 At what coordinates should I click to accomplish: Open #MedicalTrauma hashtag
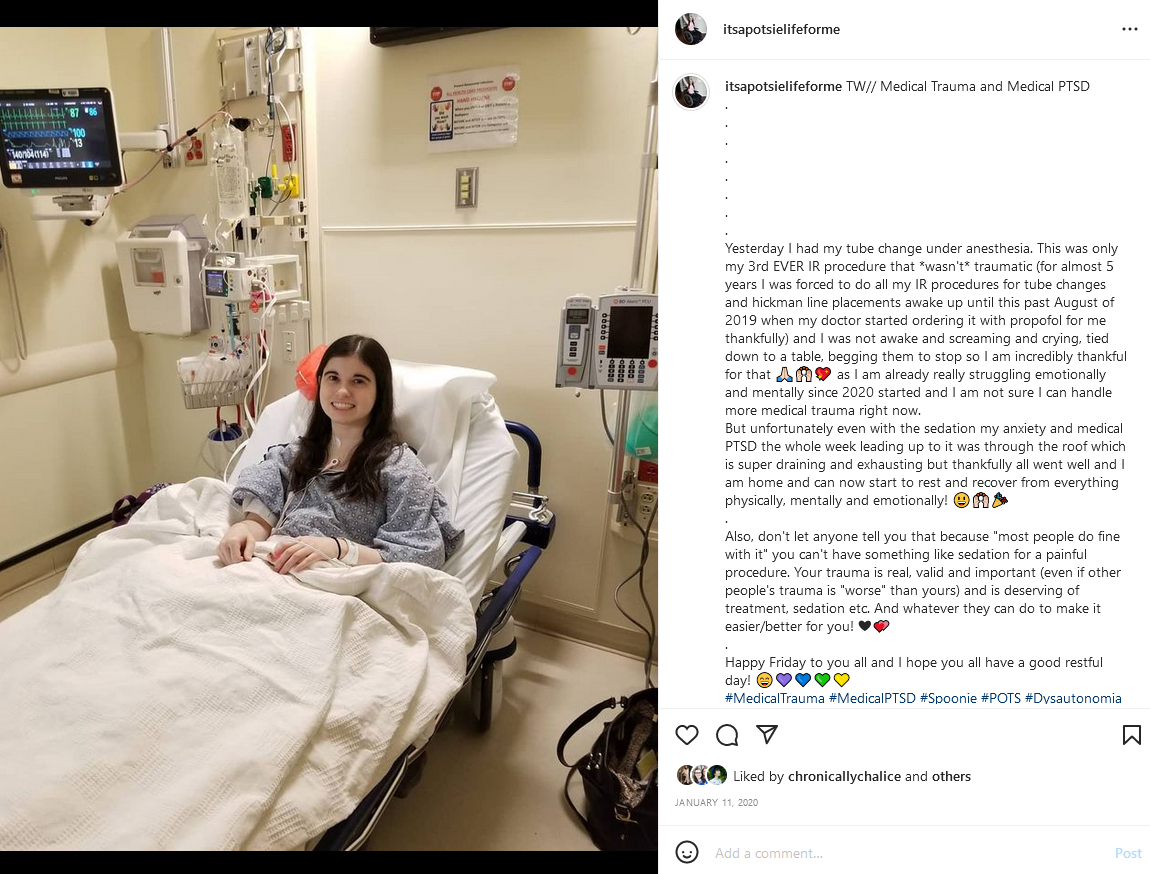[x=774, y=698]
